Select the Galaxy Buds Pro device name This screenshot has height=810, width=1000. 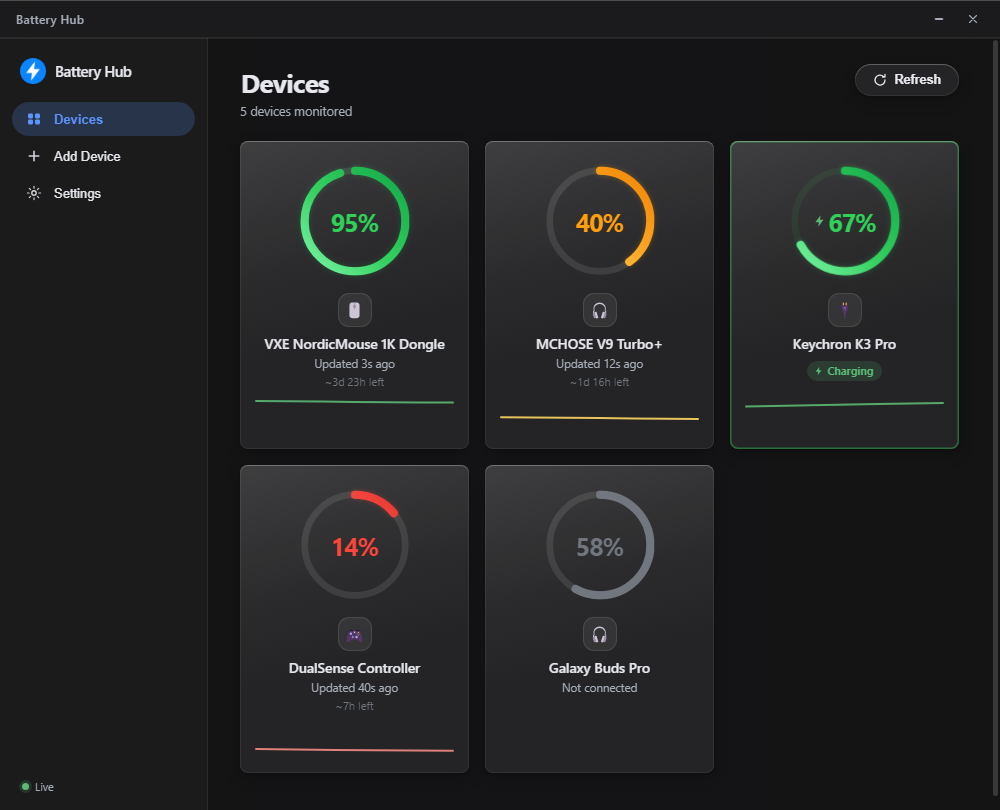point(599,668)
